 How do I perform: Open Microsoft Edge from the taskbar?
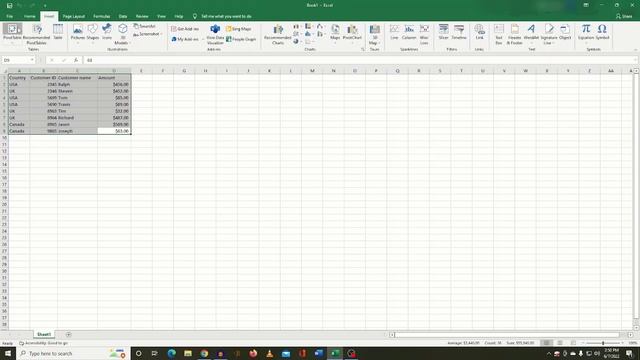171,353
